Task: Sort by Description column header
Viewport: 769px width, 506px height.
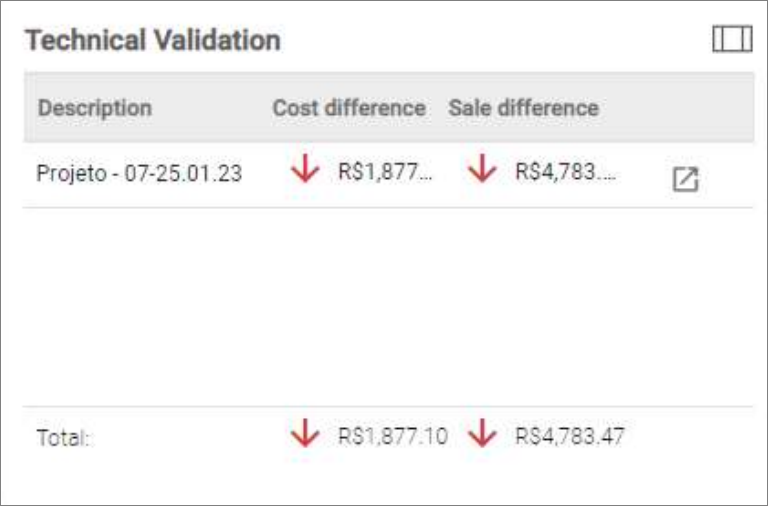Action: pos(95,108)
